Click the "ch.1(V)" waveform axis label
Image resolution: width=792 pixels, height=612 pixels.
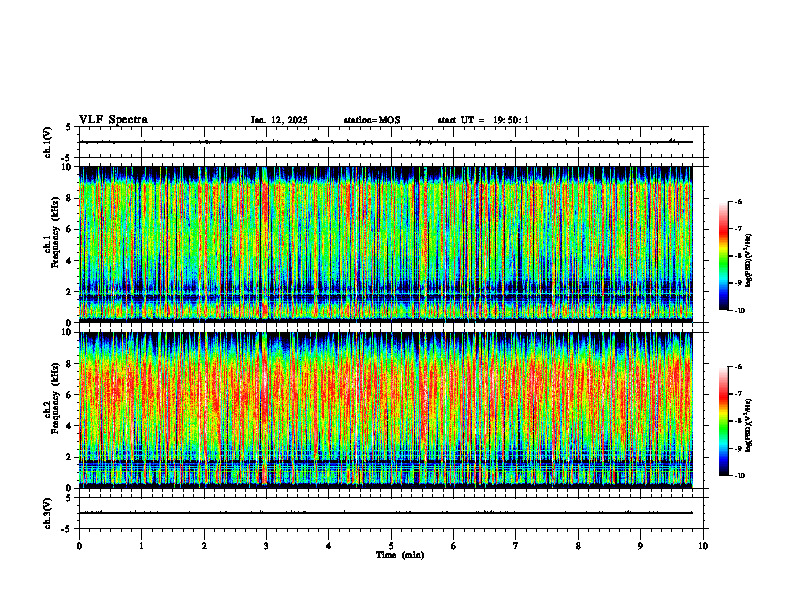[48, 142]
